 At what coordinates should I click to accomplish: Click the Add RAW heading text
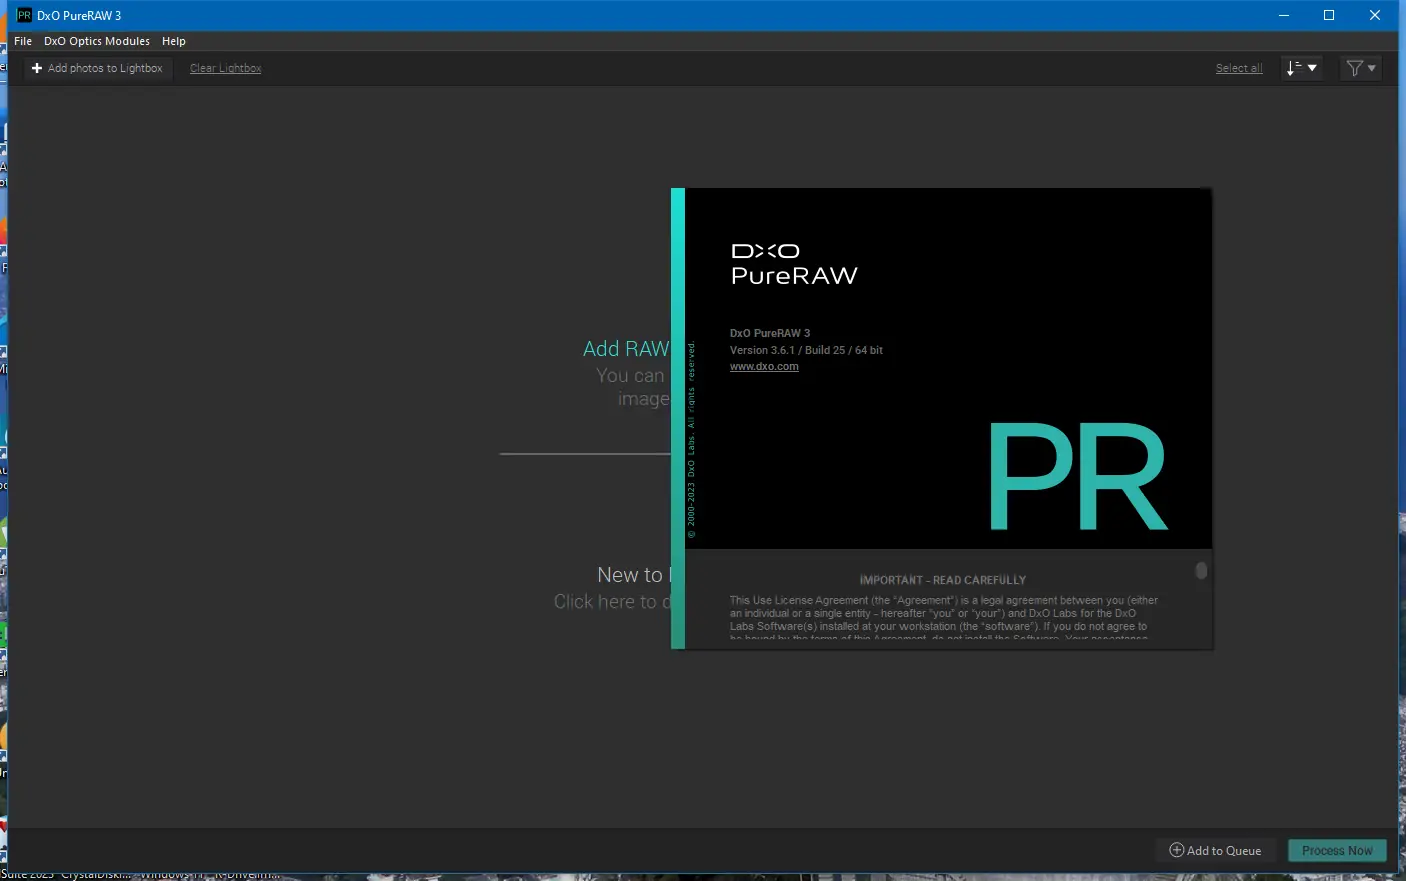pos(626,349)
